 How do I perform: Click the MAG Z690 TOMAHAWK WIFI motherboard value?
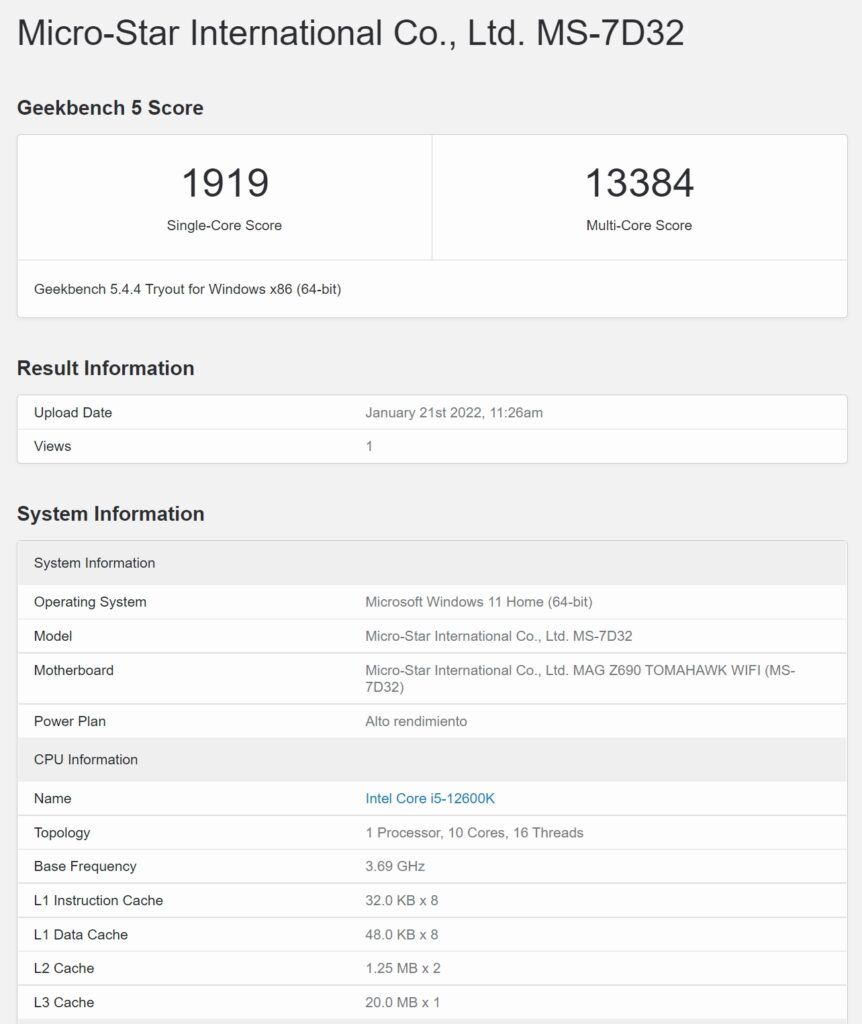[580, 679]
